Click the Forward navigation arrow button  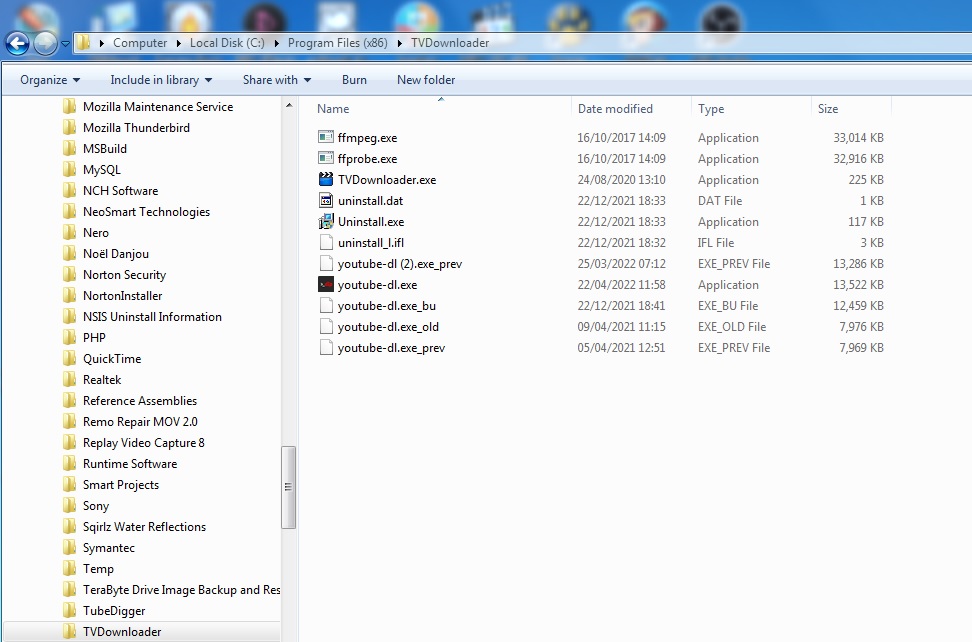45,43
